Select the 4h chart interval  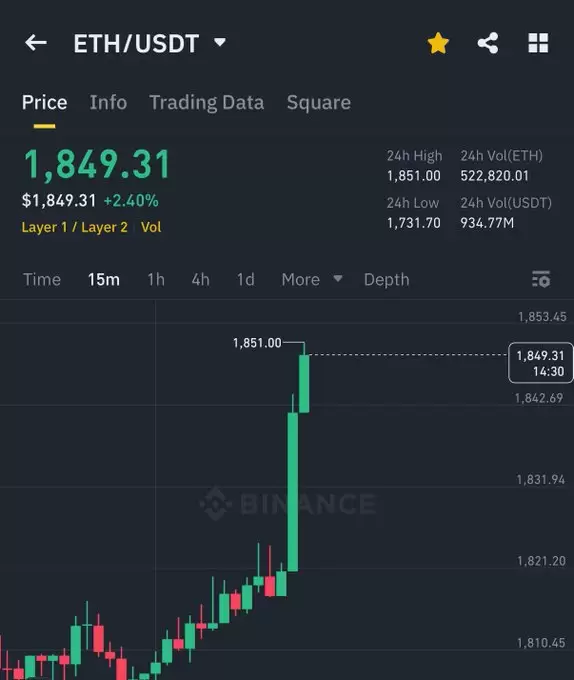(x=200, y=279)
